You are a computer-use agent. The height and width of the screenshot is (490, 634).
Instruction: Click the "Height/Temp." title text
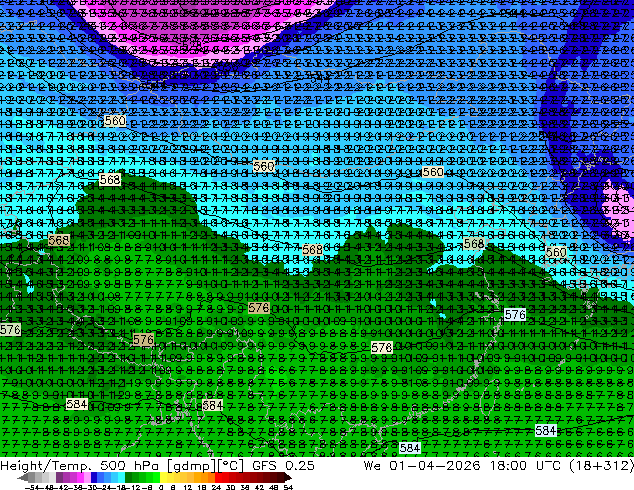pos(45,466)
